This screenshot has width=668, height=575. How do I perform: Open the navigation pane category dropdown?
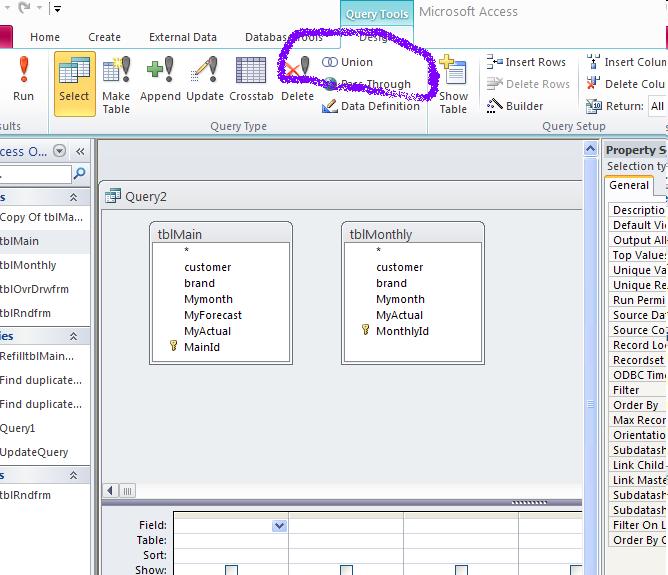pos(60,151)
